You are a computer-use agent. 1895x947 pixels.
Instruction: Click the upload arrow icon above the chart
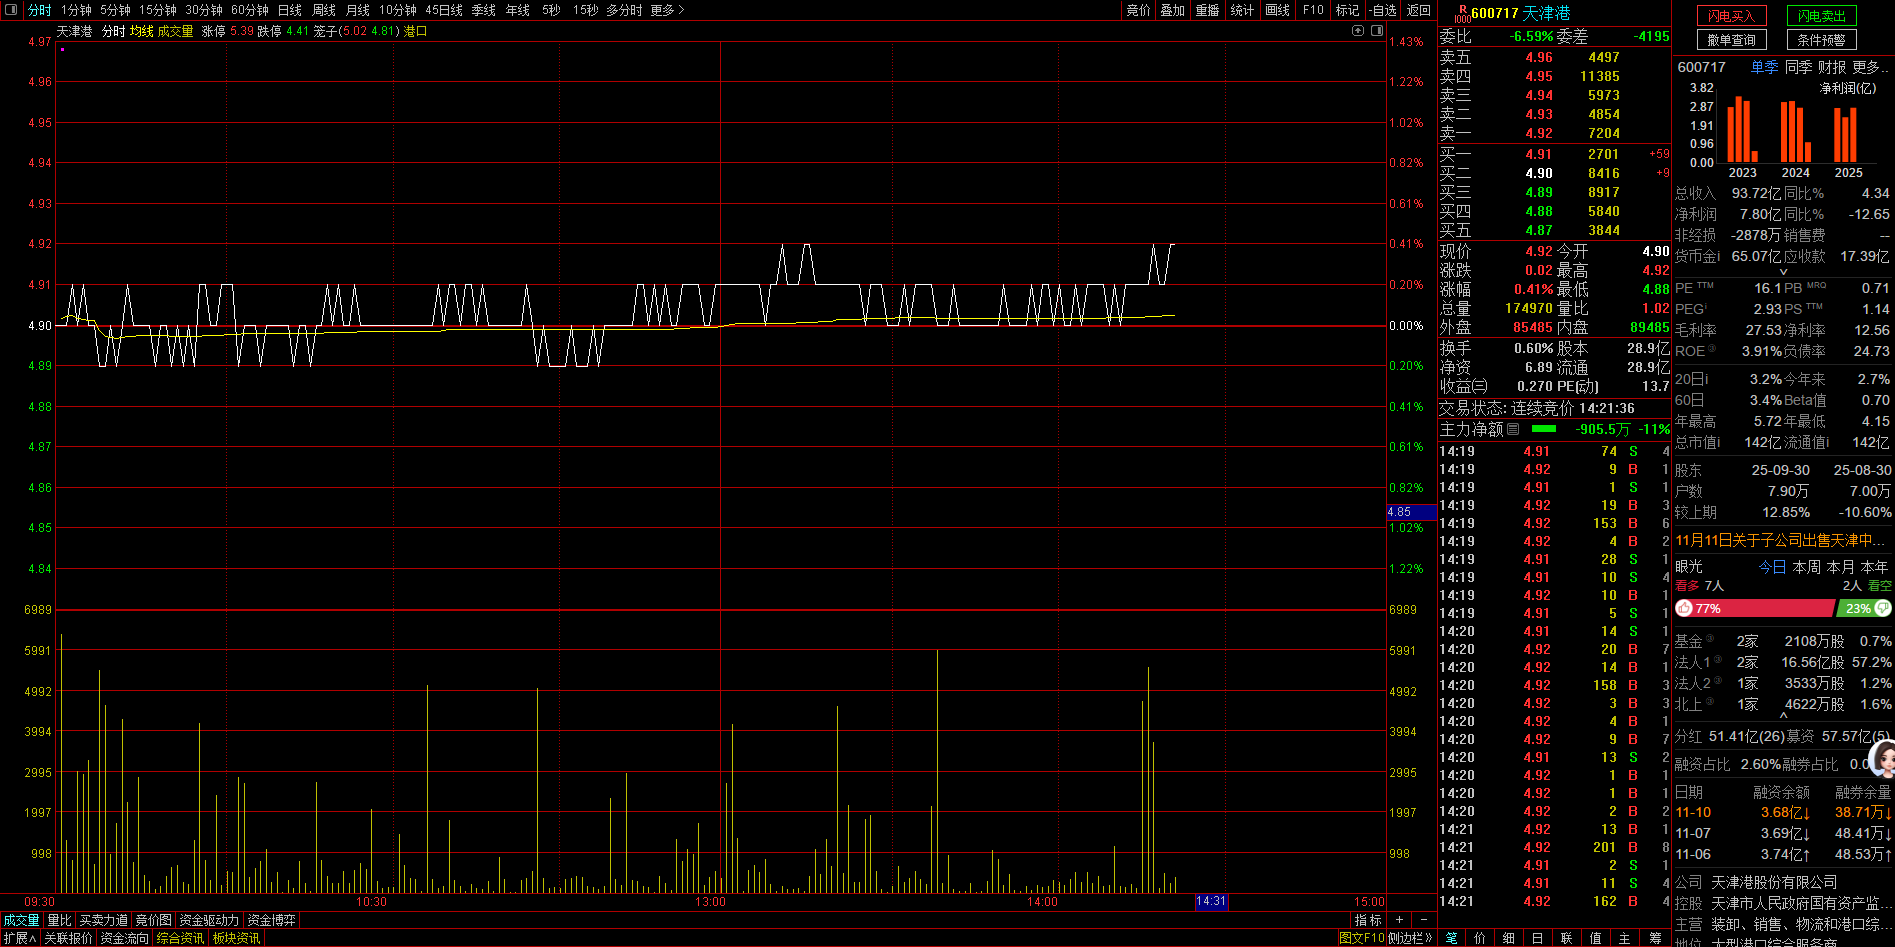(1358, 31)
